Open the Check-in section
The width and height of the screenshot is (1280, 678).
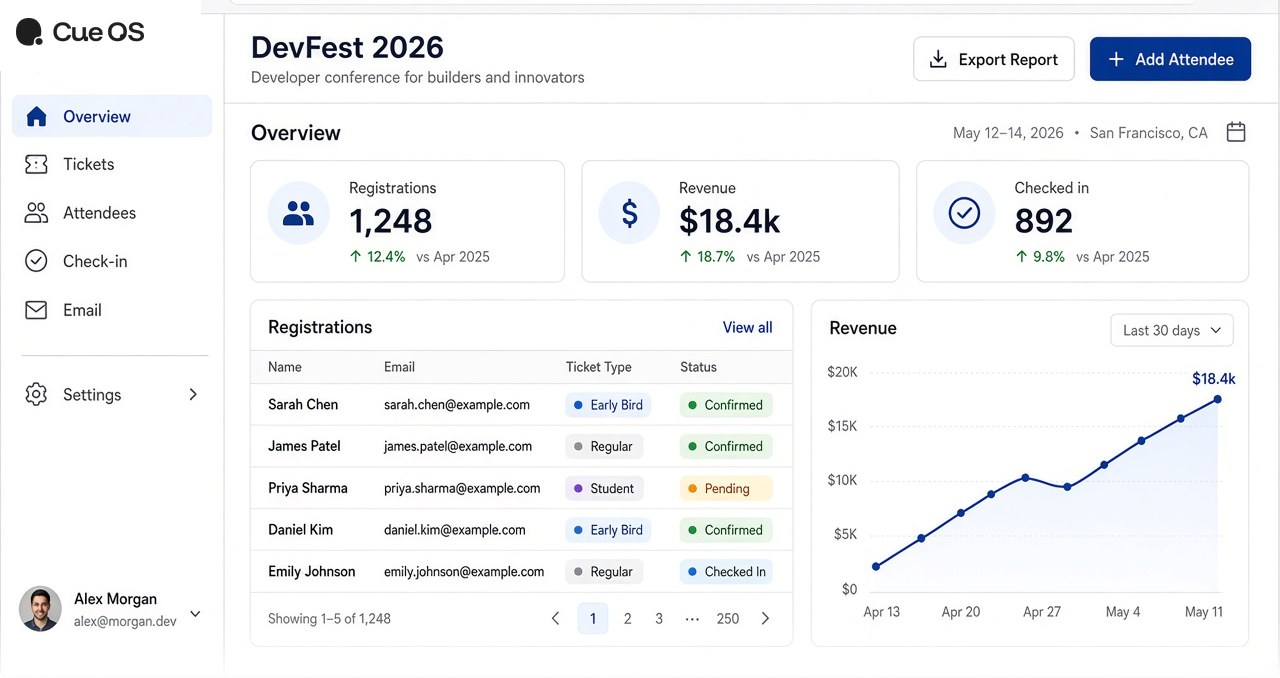112,261
